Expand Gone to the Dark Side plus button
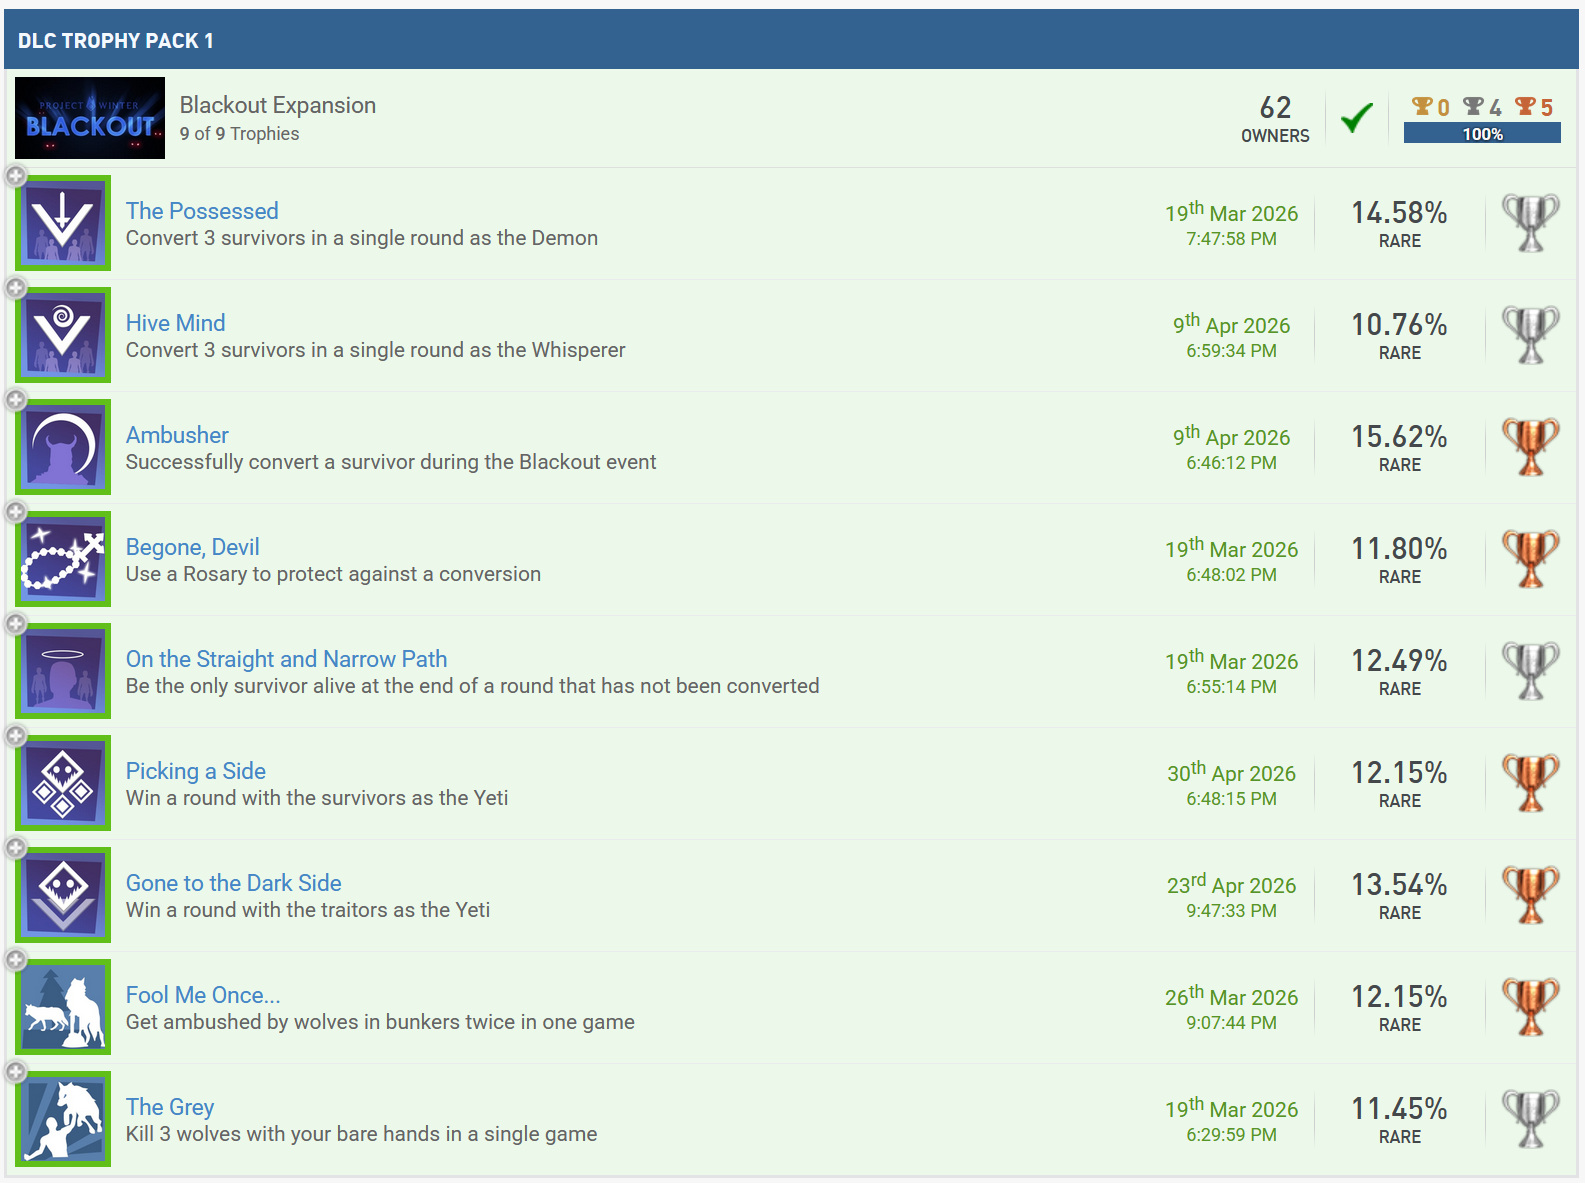This screenshot has width=1585, height=1183. [x=16, y=849]
